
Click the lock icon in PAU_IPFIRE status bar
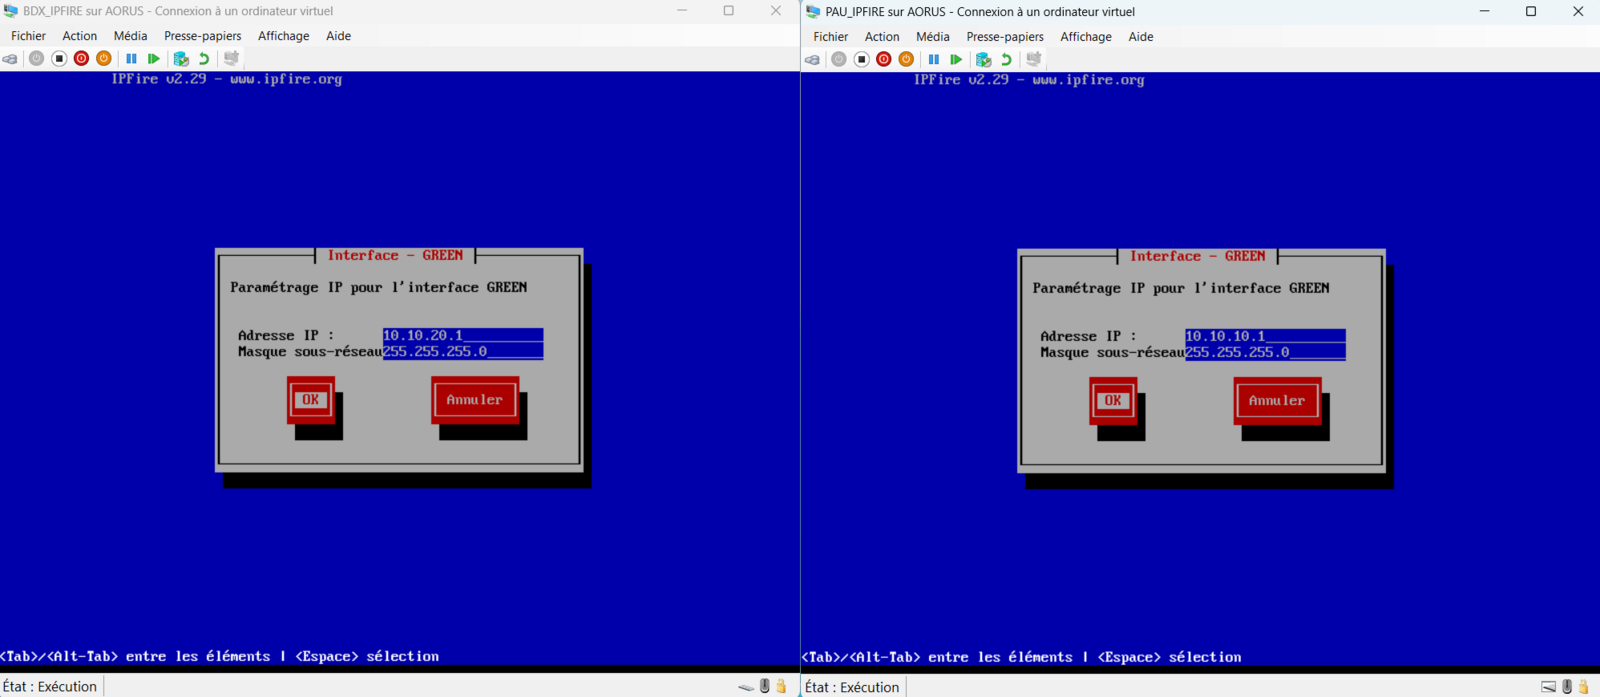coord(1584,687)
